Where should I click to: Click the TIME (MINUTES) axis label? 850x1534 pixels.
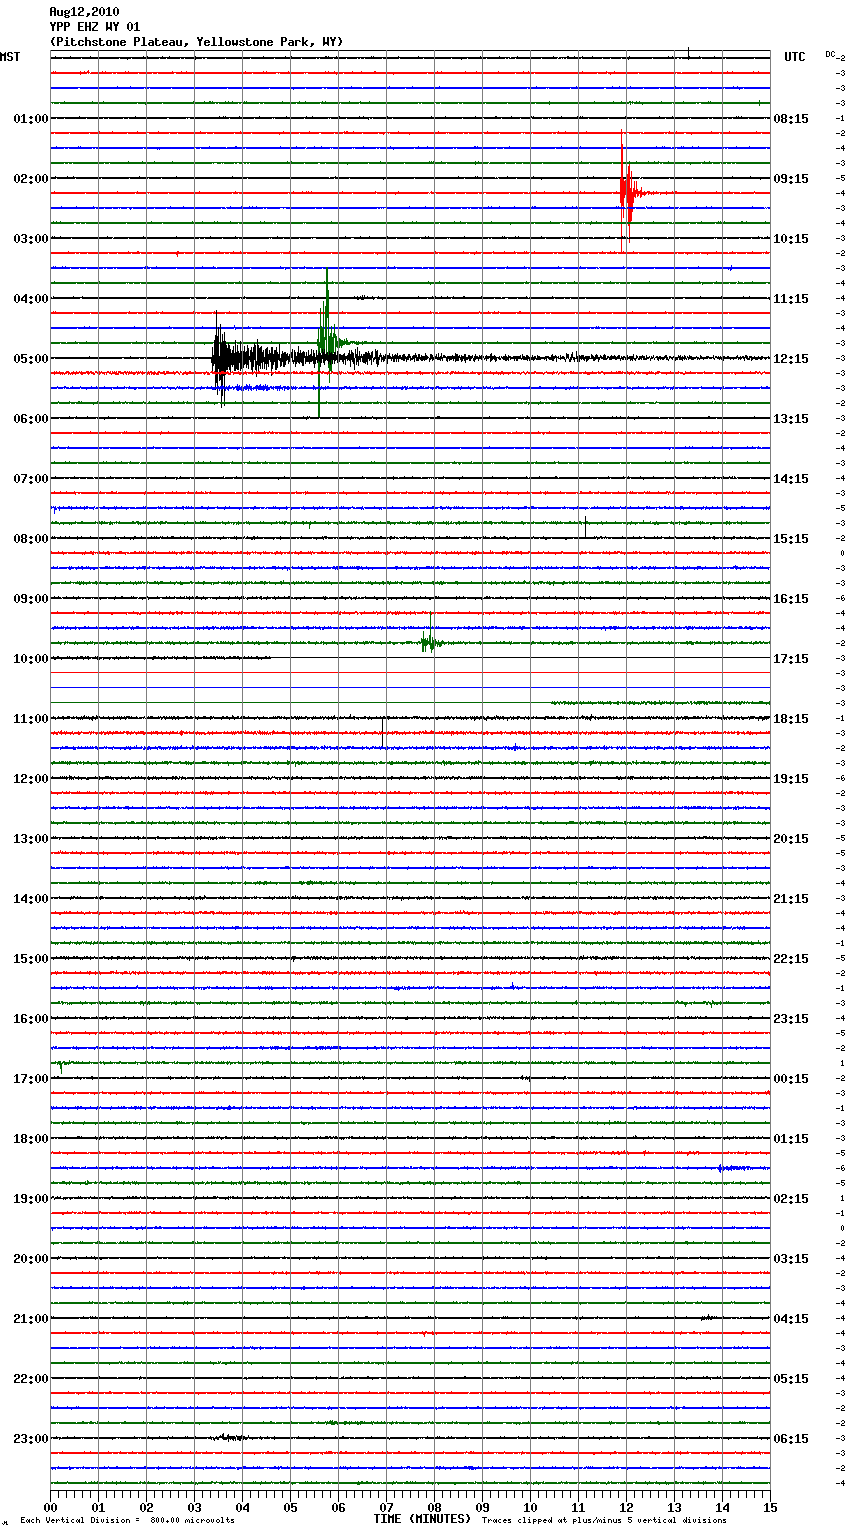pyautogui.click(x=420, y=1519)
